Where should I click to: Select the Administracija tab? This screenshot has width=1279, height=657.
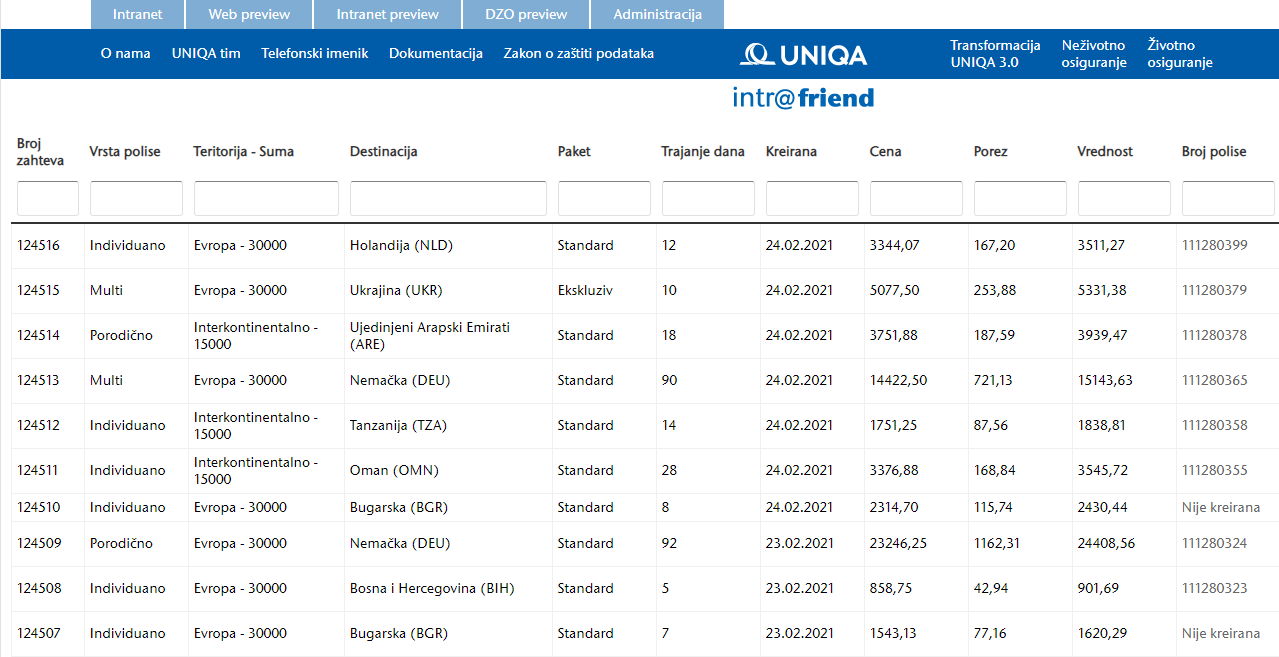pos(657,14)
